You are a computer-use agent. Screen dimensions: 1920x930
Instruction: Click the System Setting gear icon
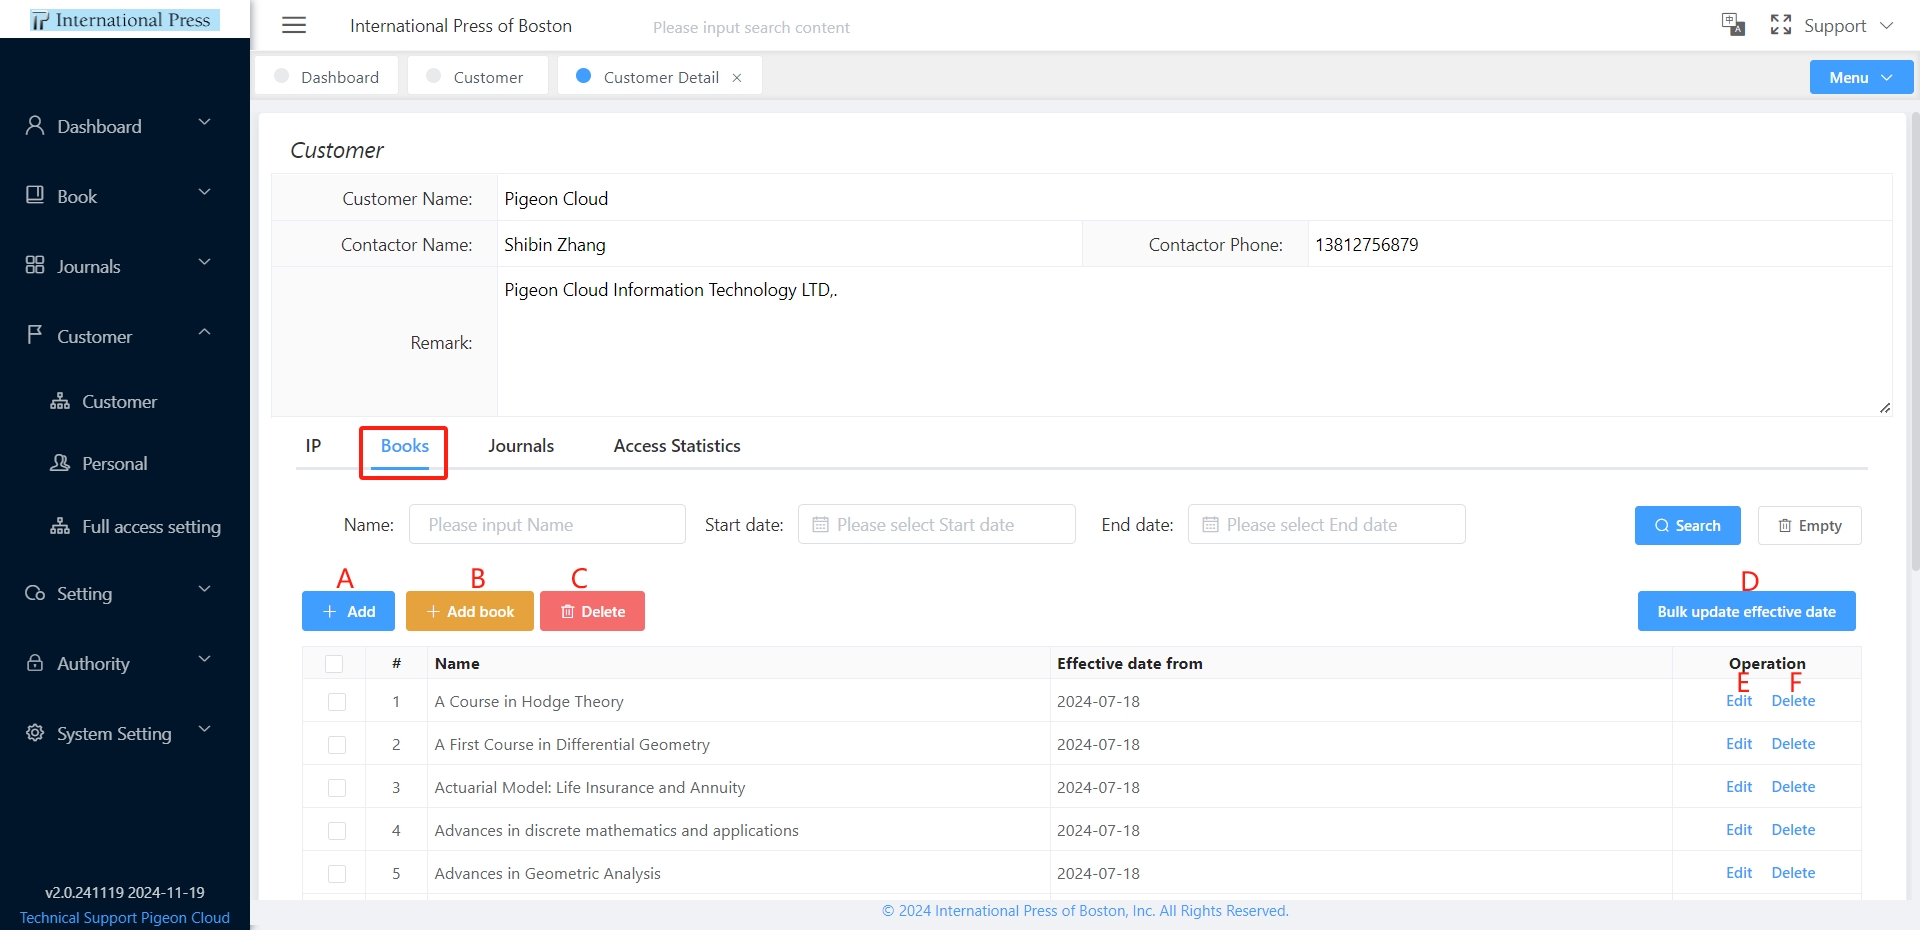(x=35, y=733)
